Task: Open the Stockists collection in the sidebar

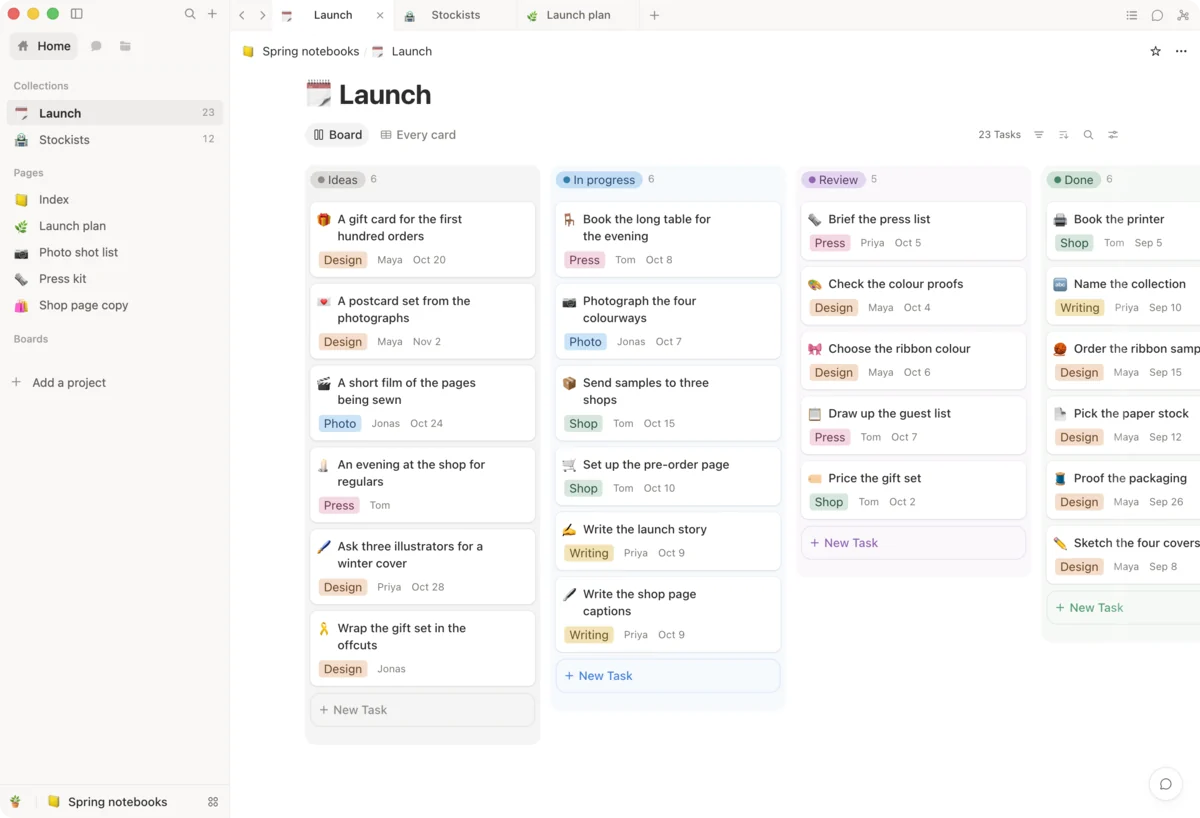Action: 115,140
